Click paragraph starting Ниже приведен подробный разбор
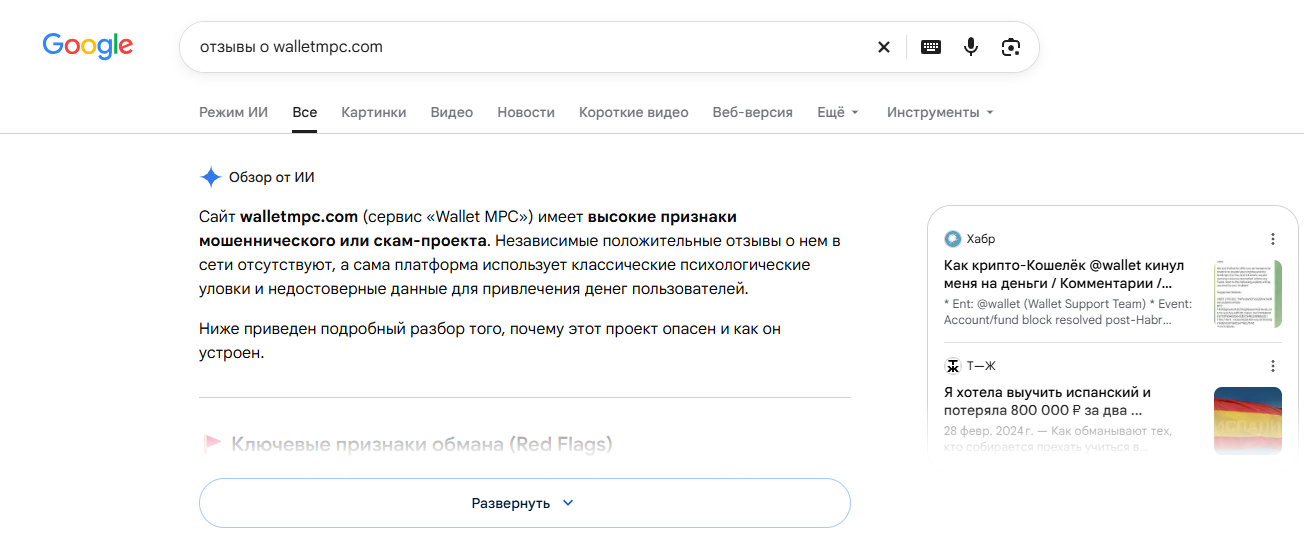The width and height of the screenshot is (1304, 545). [x=490, y=340]
